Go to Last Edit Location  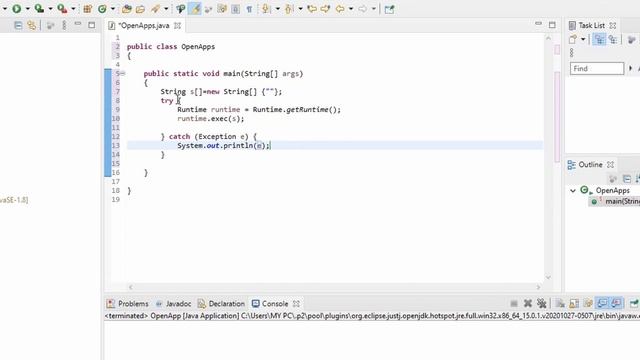click(x=312, y=9)
